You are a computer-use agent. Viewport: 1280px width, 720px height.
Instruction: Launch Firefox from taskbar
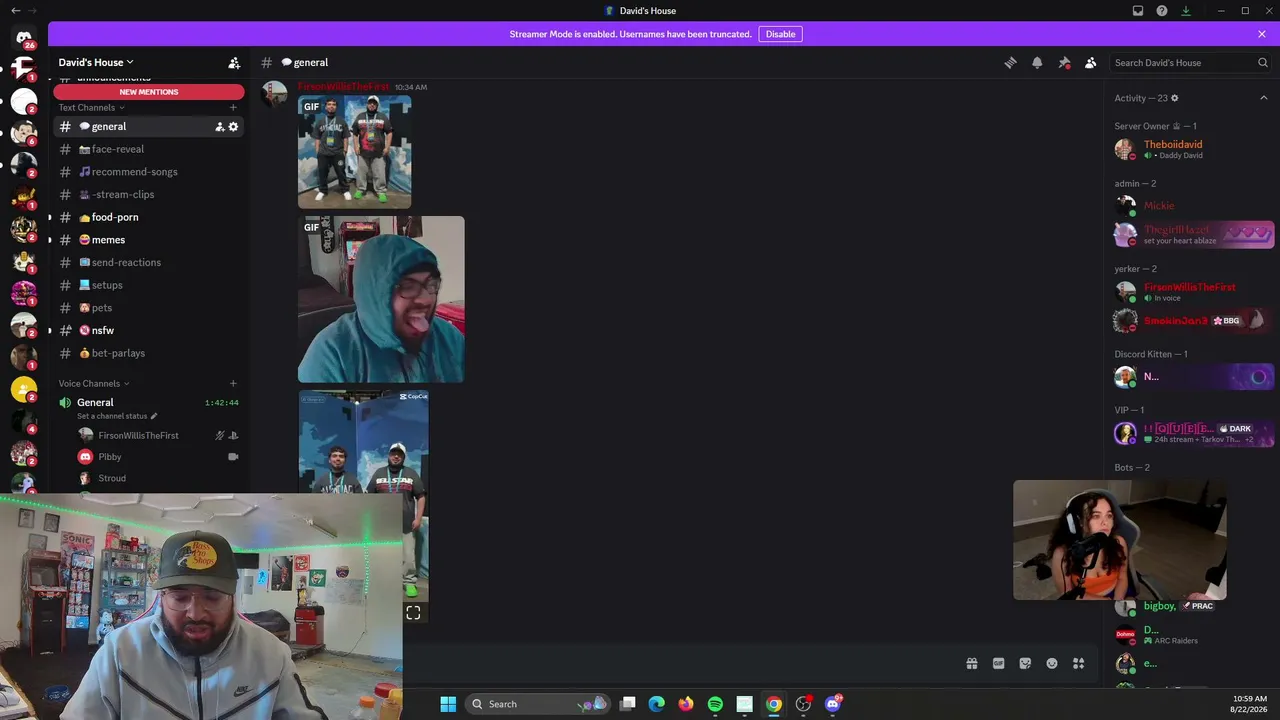[685, 704]
